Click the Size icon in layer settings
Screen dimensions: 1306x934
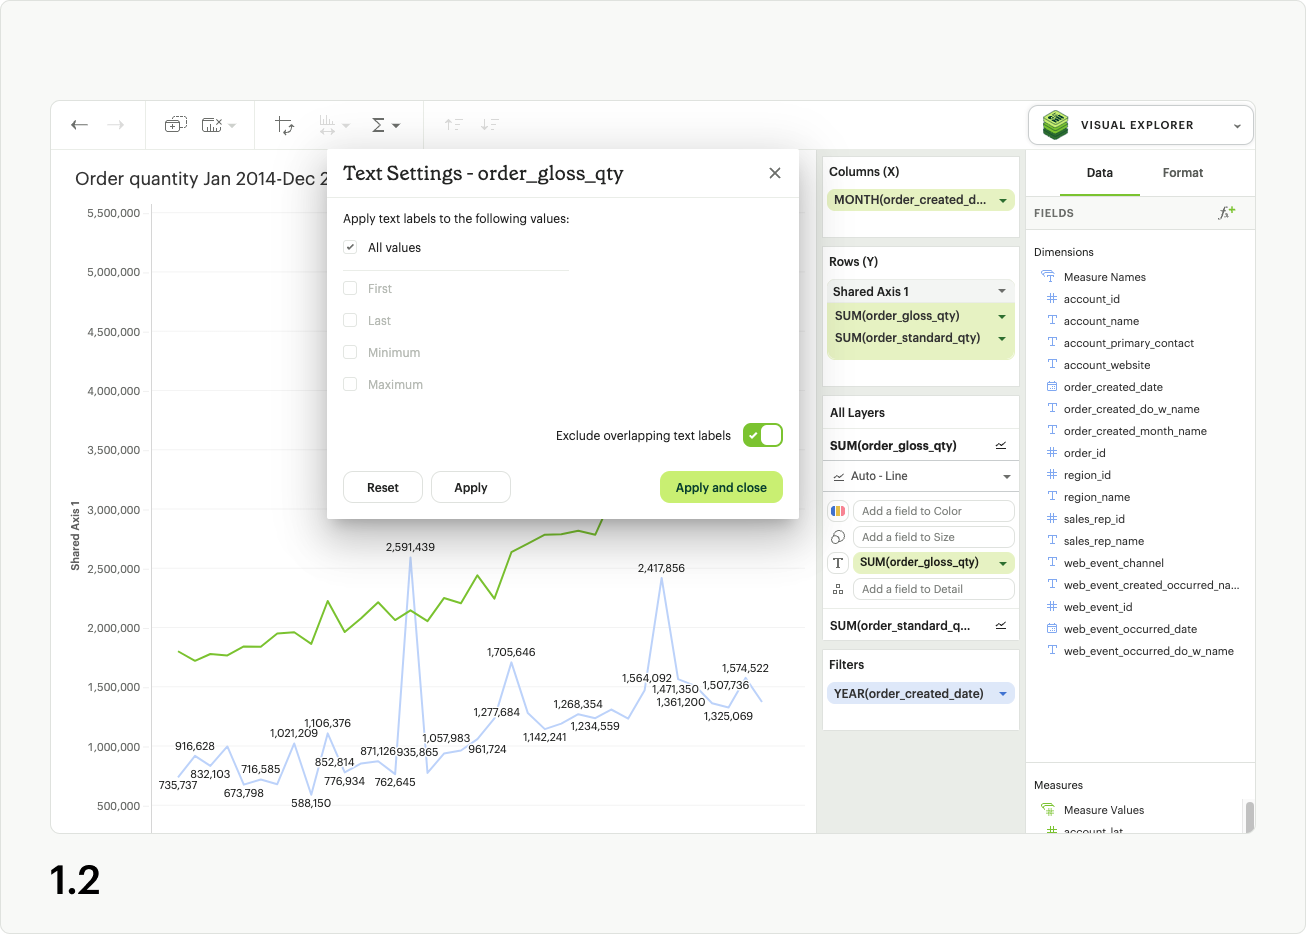(838, 537)
